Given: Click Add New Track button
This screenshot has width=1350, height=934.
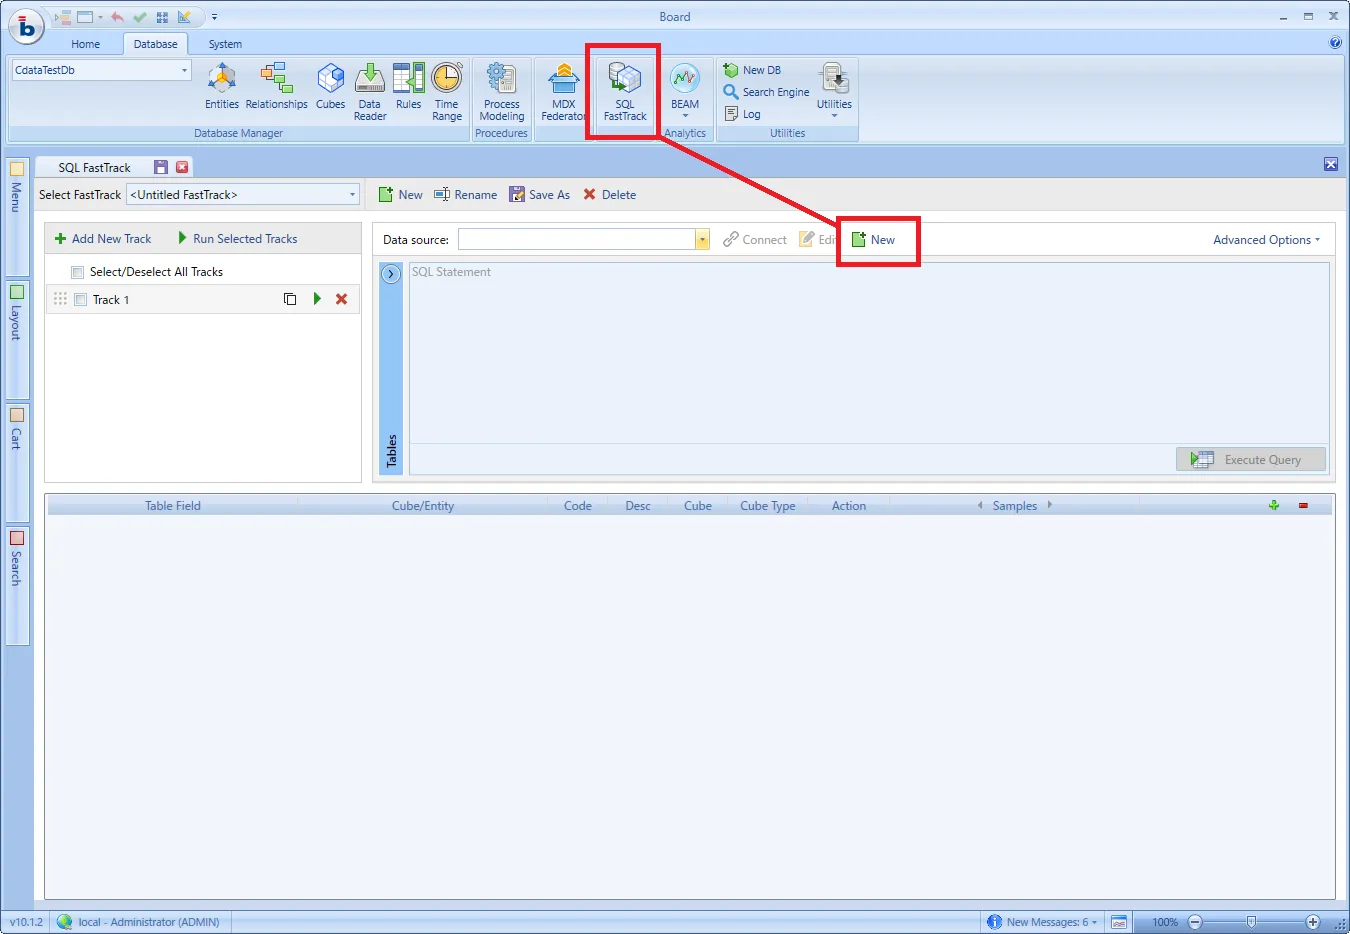Looking at the screenshot, I should click(103, 239).
